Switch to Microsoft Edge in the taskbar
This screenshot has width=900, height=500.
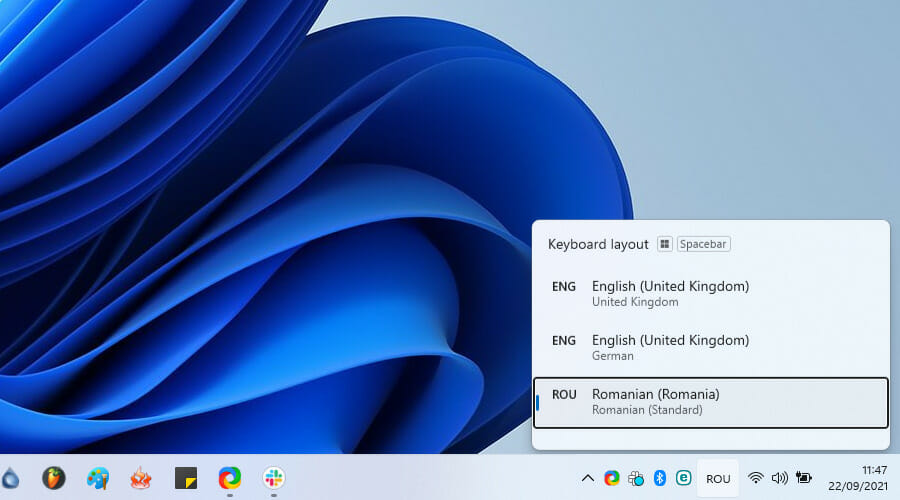coord(229,478)
